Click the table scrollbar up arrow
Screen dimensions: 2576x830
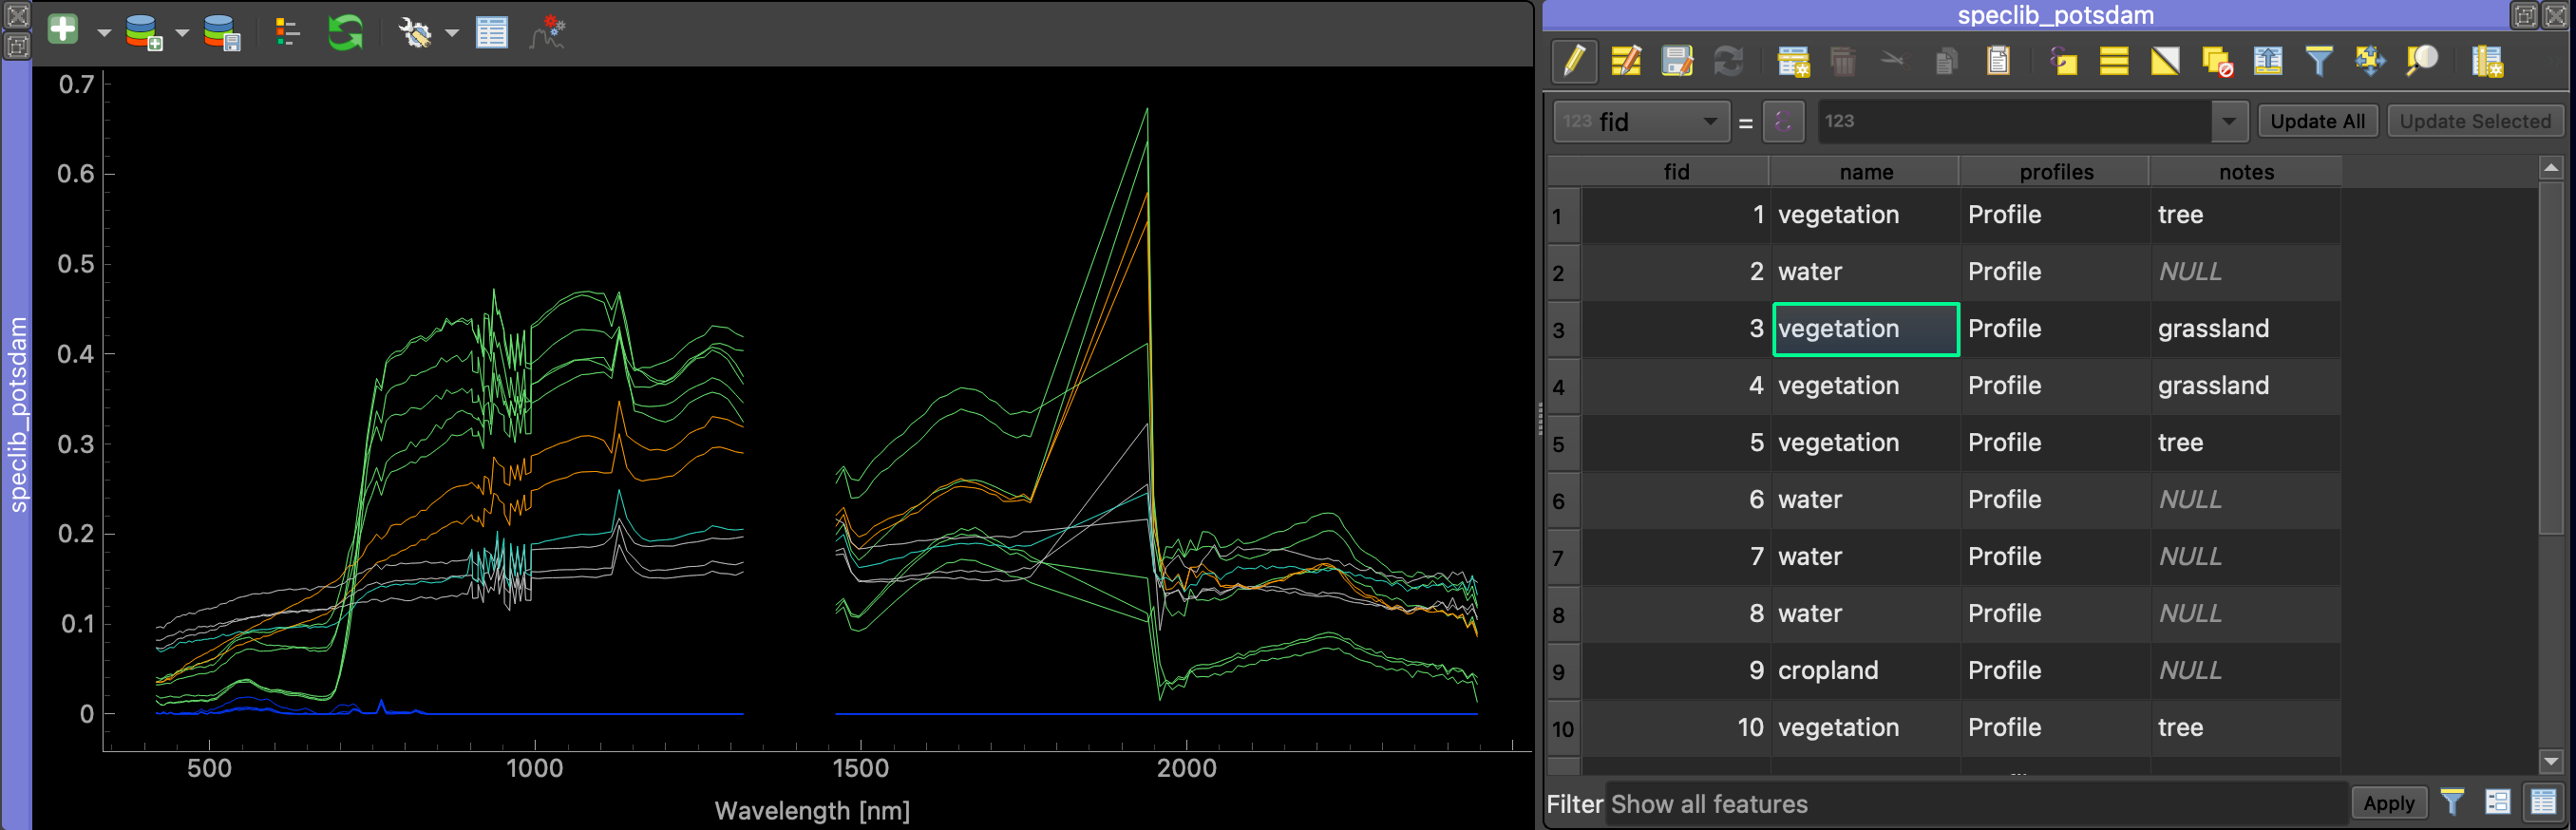pyautogui.click(x=2551, y=168)
